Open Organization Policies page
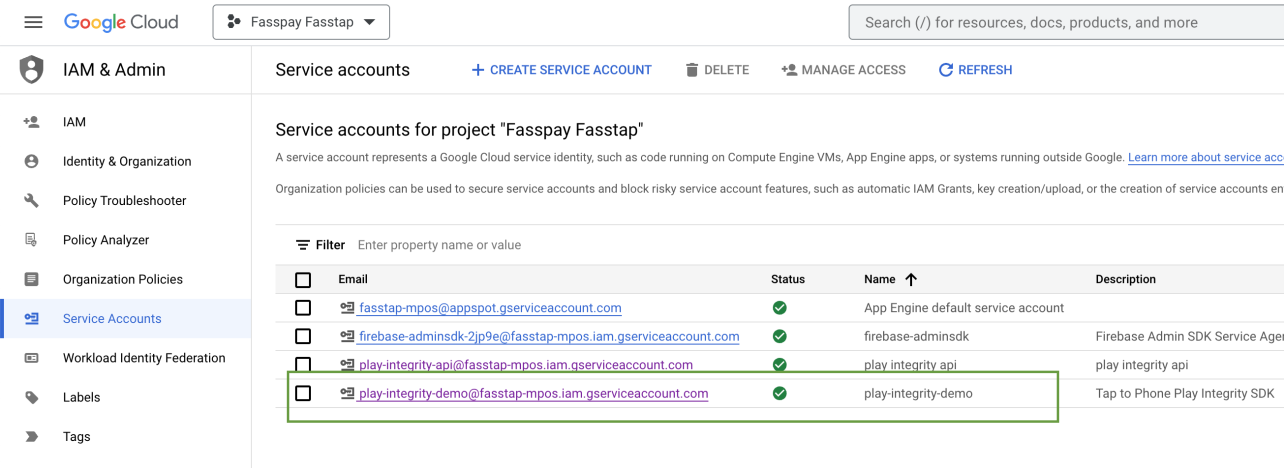 [123, 279]
